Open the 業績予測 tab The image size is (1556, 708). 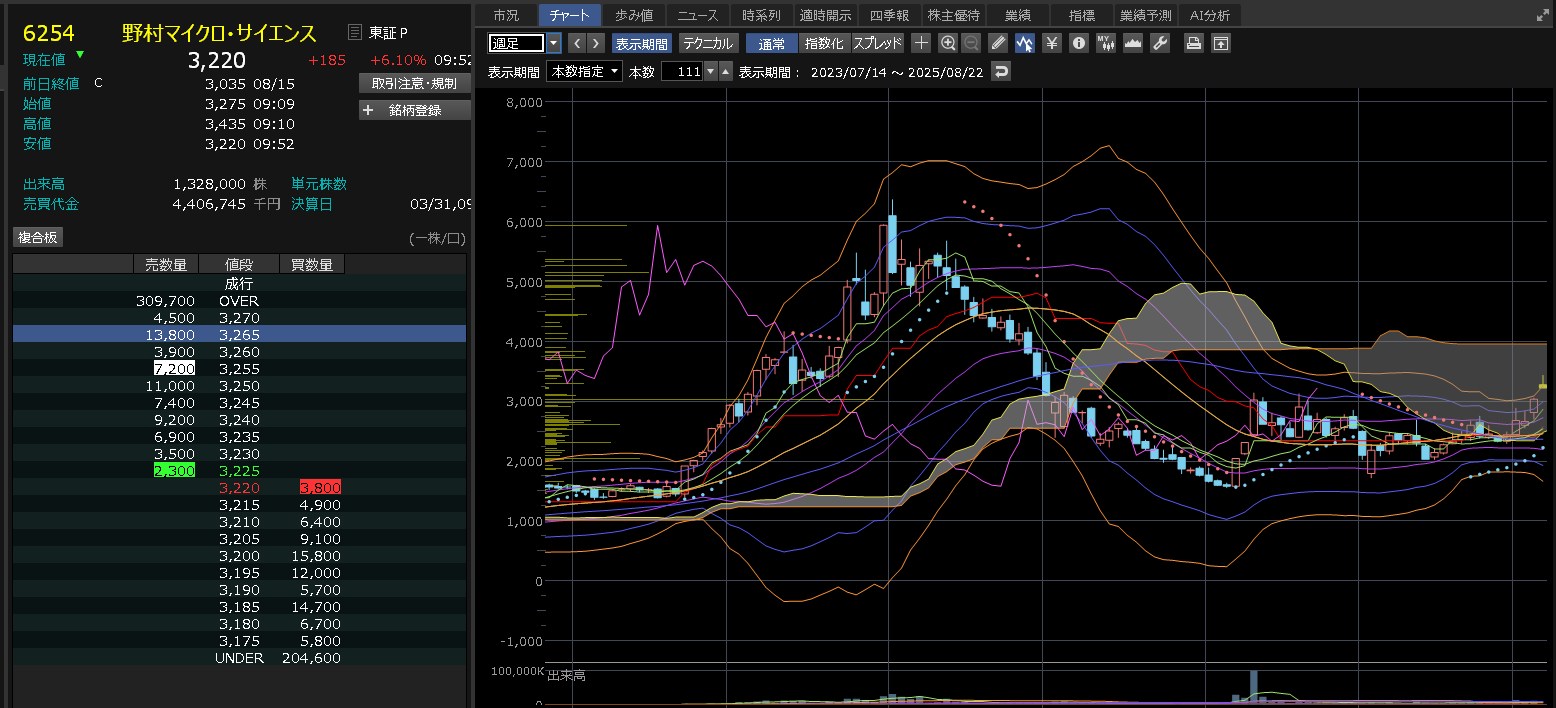tap(1146, 15)
